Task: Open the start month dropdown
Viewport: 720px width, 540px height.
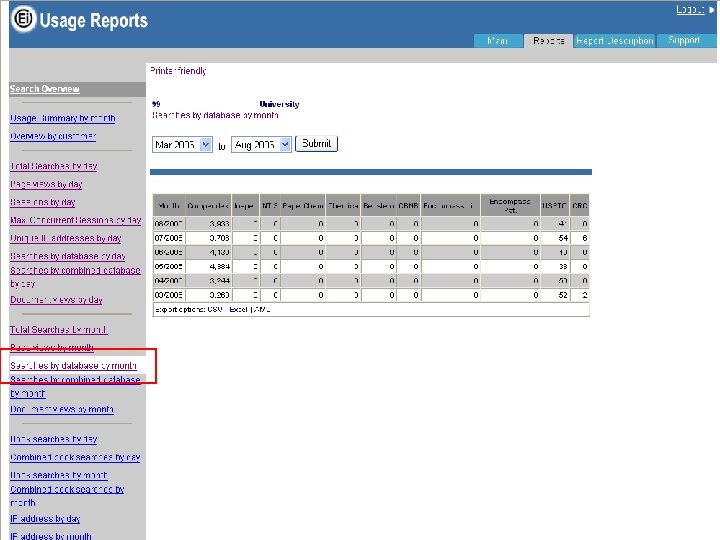Action: [x=182, y=145]
